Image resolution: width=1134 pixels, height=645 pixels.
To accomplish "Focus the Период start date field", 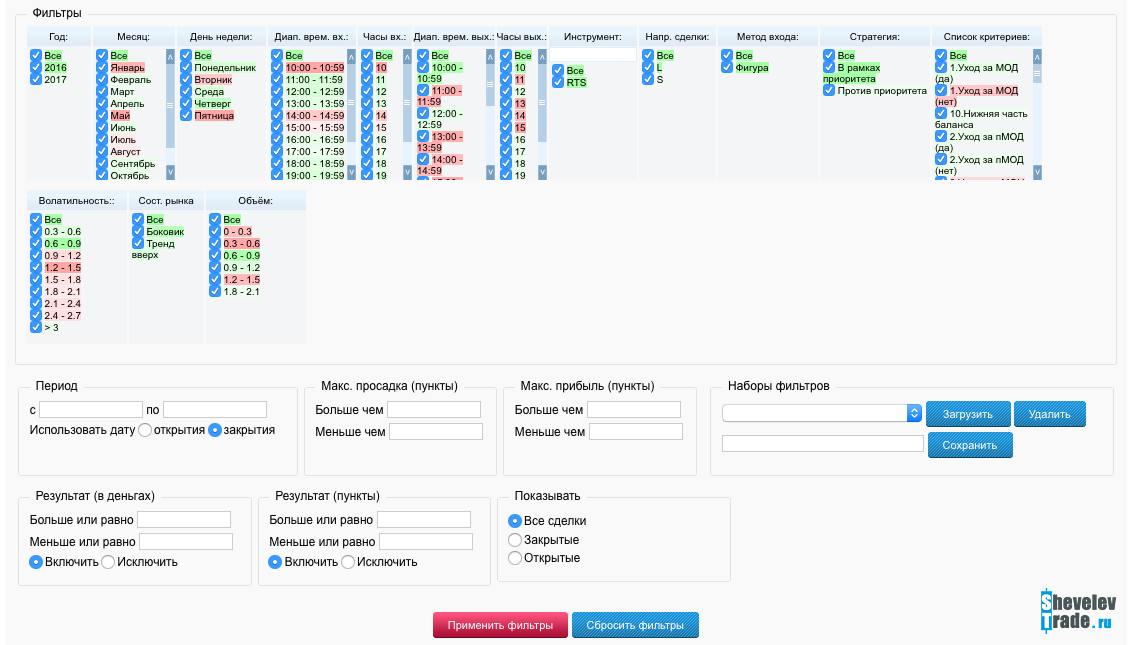I will pos(91,409).
